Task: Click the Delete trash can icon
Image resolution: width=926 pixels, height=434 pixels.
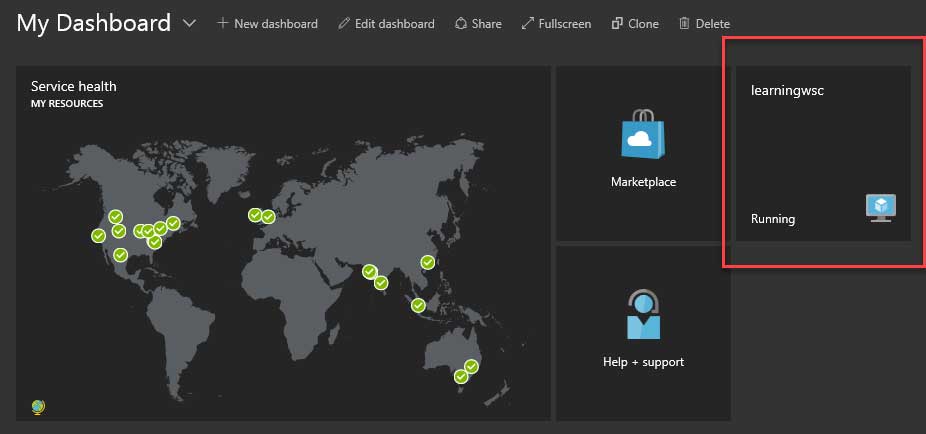Action: click(x=684, y=23)
